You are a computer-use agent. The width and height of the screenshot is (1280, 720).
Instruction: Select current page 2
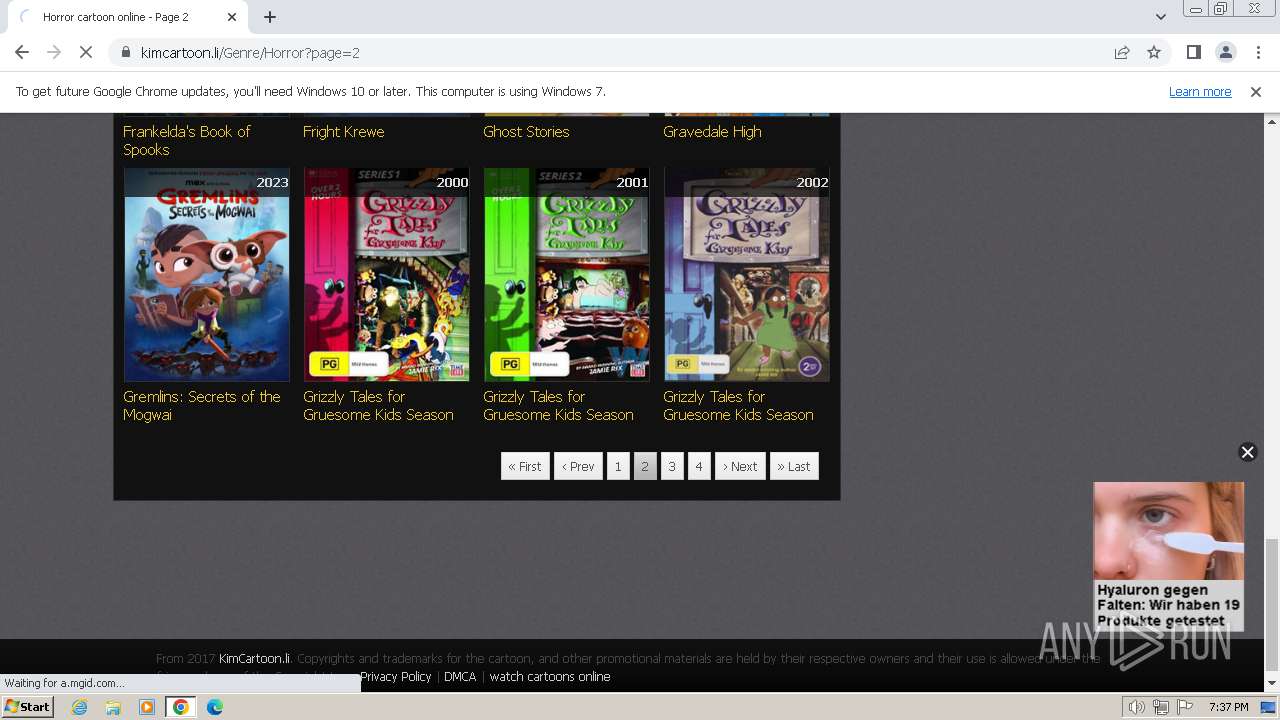coord(645,466)
